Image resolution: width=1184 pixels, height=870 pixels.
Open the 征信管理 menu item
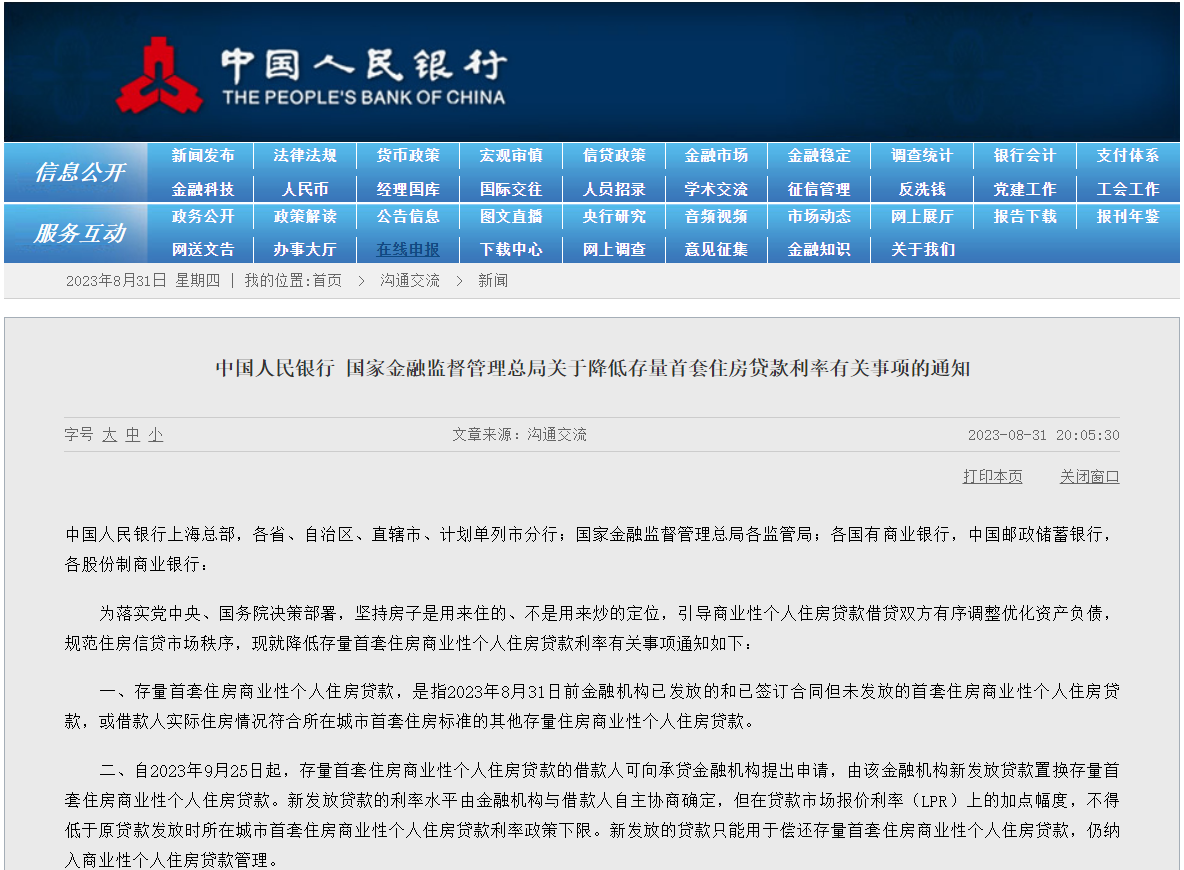coord(819,189)
